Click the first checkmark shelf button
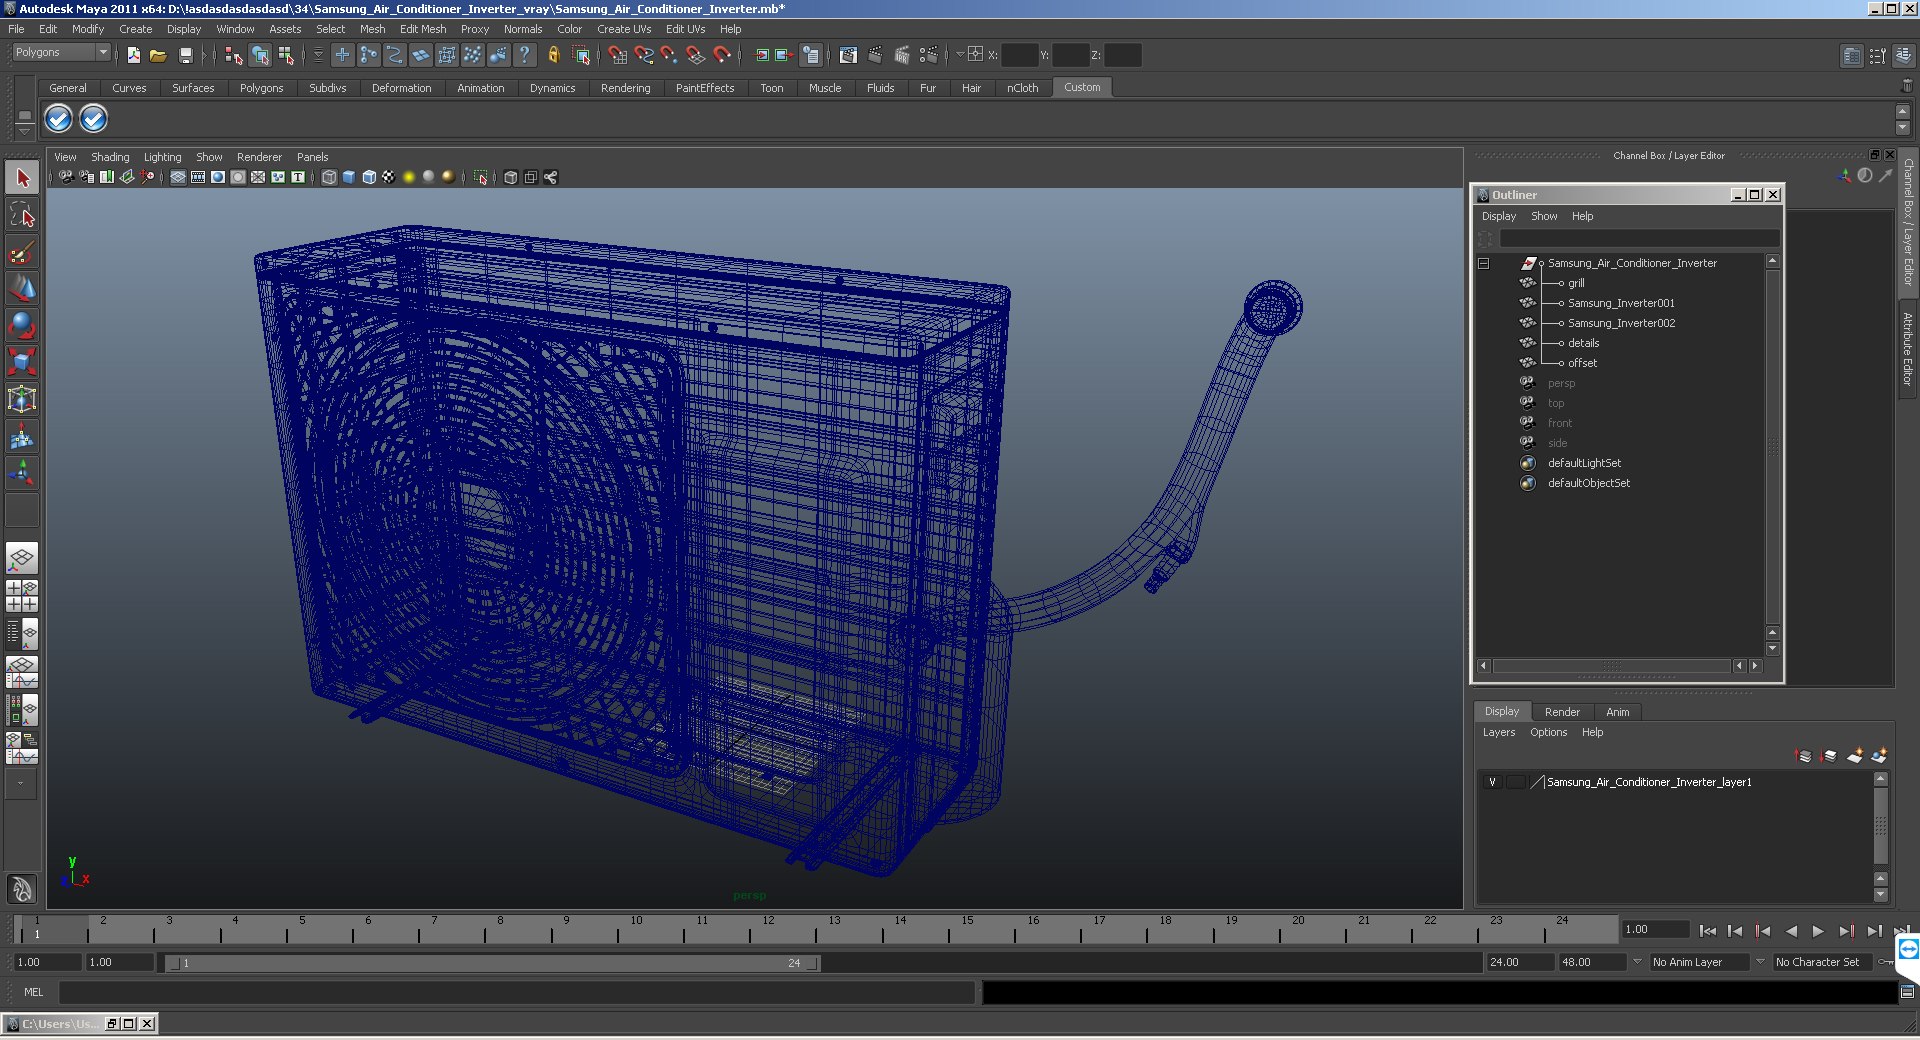Viewport: 1920px width, 1040px height. [58, 119]
